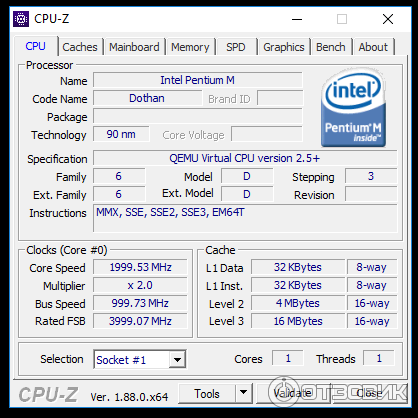
Task: Open the Mainboard tab
Action: pyautogui.click(x=134, y=47)
